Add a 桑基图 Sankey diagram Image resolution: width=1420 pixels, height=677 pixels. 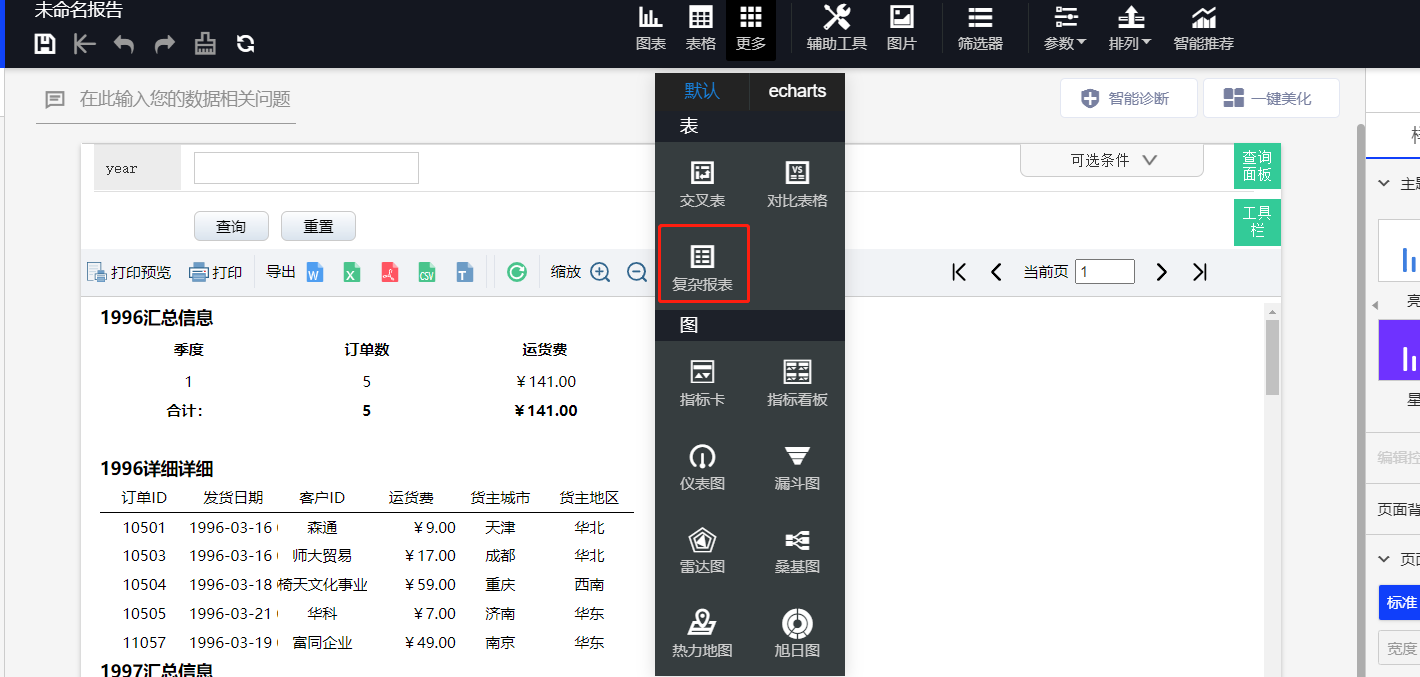pyautogui.click(x=796, y=550)
